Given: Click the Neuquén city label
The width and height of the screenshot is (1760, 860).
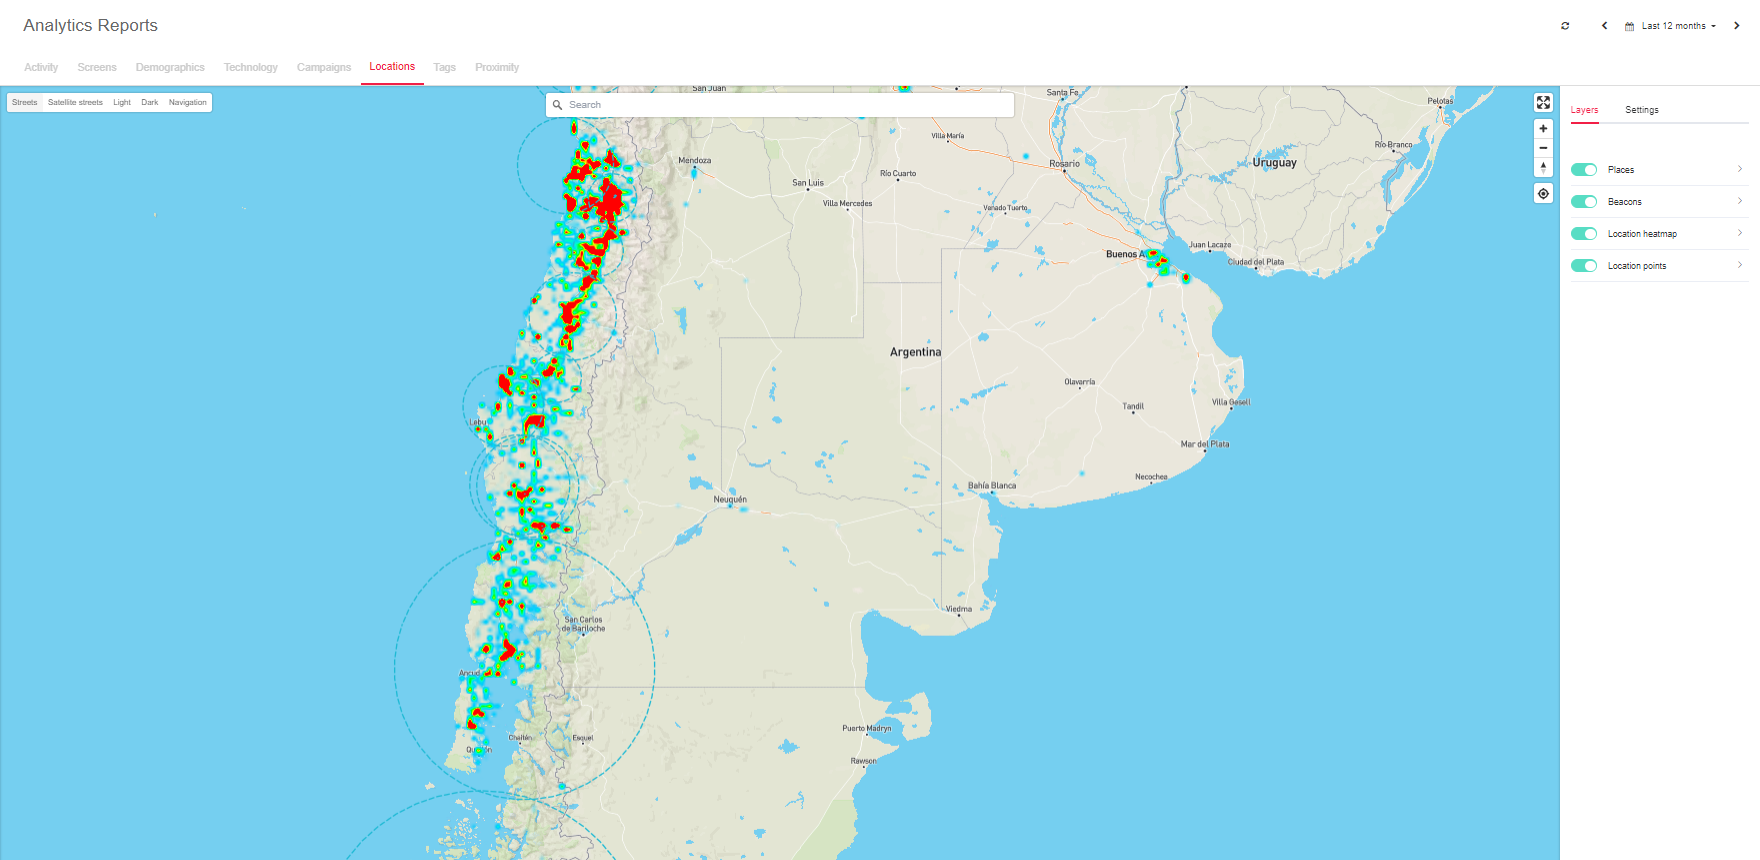Looking at the screenshot, I should [x=730, y=499].
